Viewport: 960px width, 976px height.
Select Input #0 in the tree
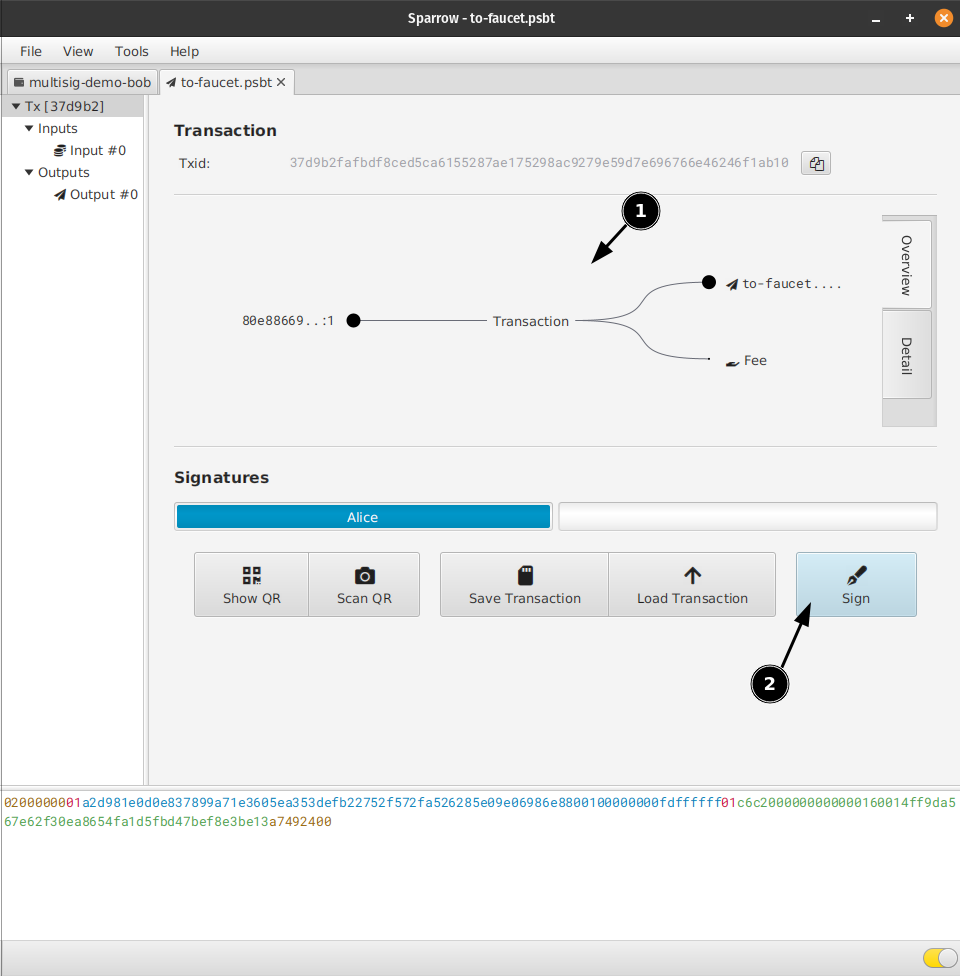coord(97,151)
